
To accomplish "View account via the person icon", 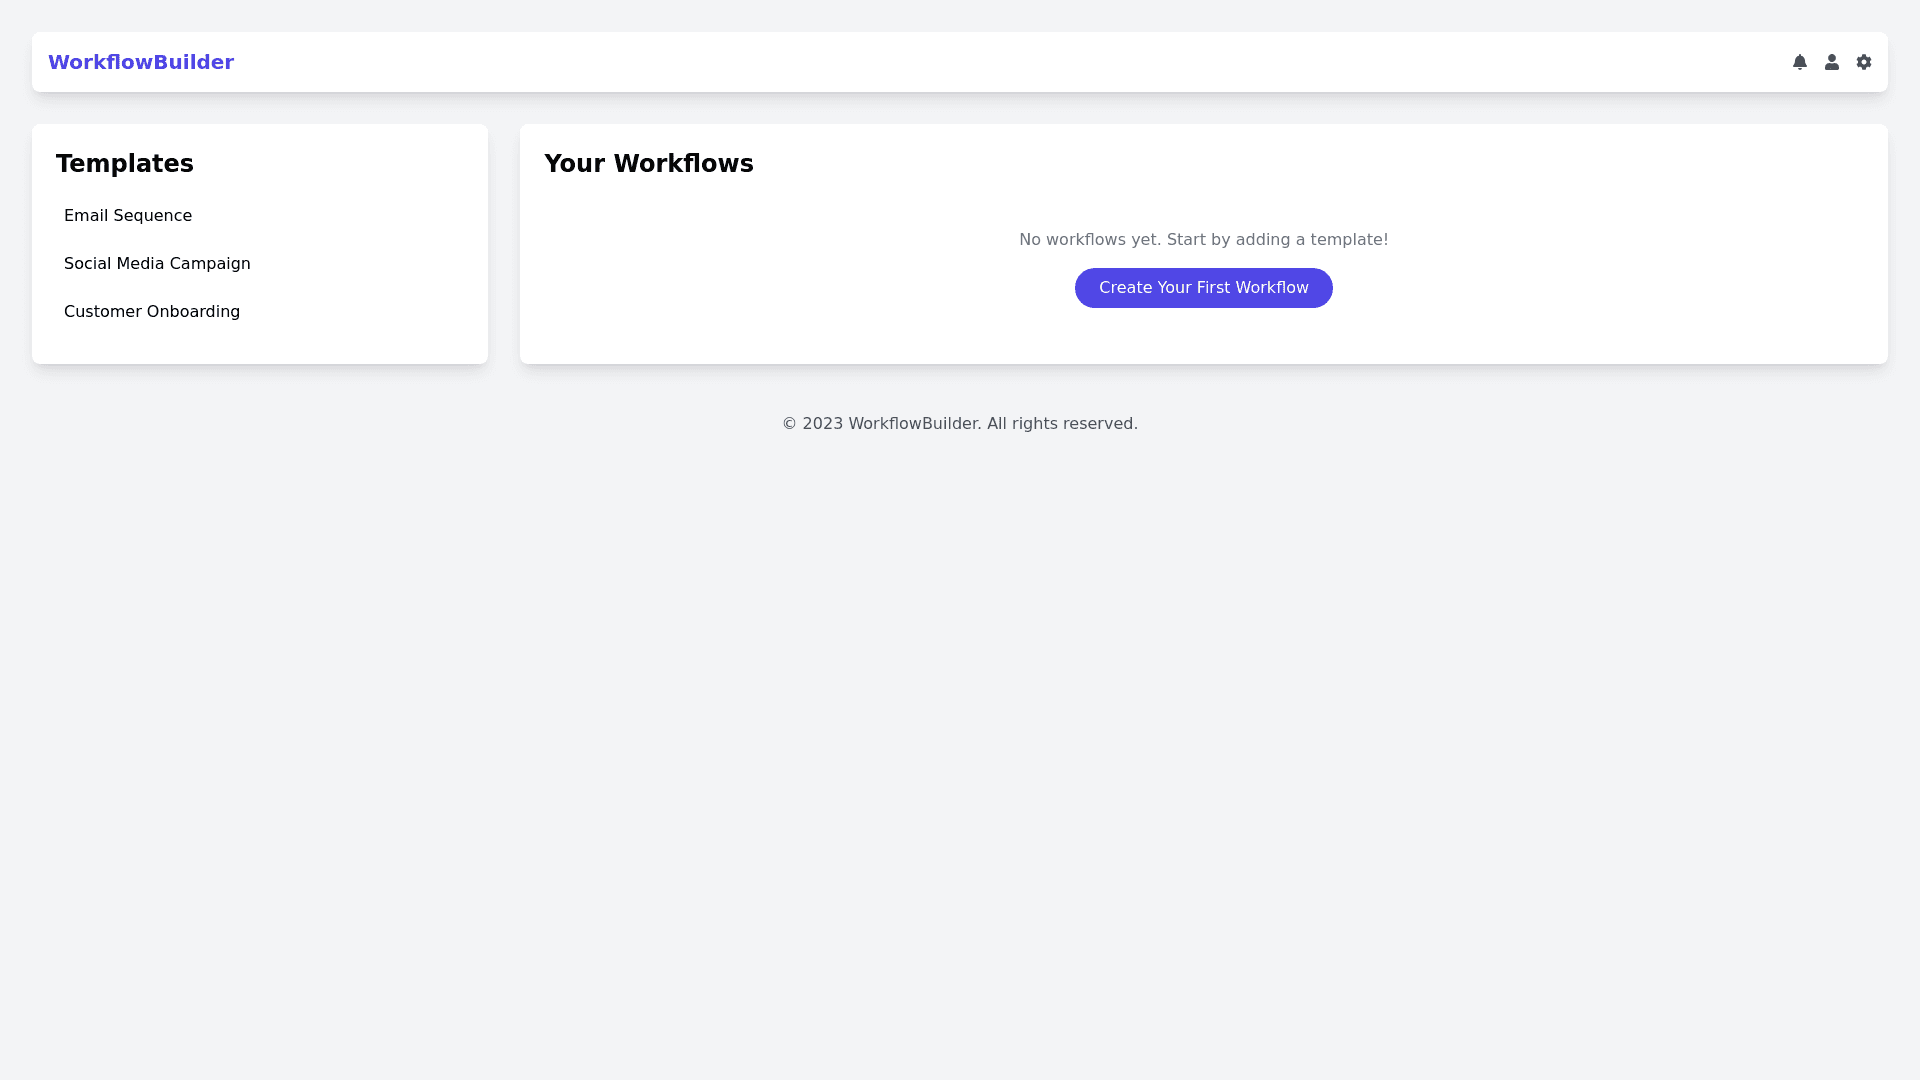I will click(1831, 62).
